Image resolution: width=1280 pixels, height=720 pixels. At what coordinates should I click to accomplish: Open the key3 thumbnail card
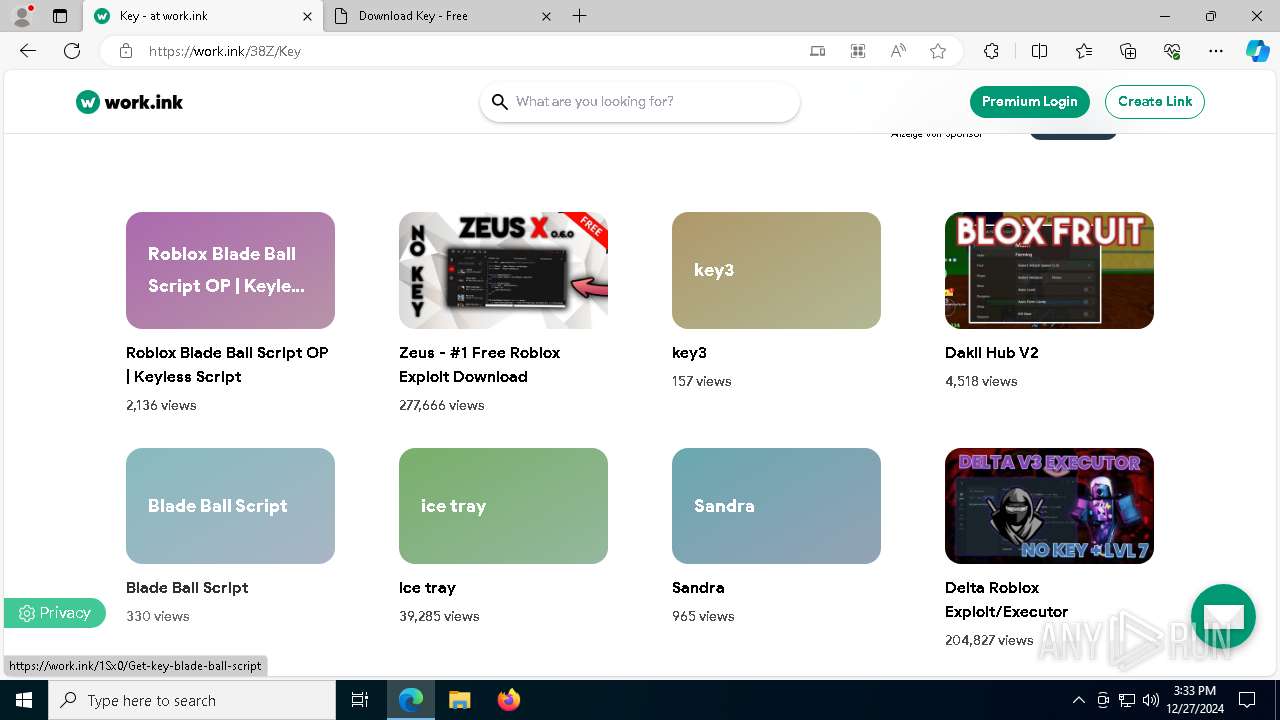pos(776,270)
